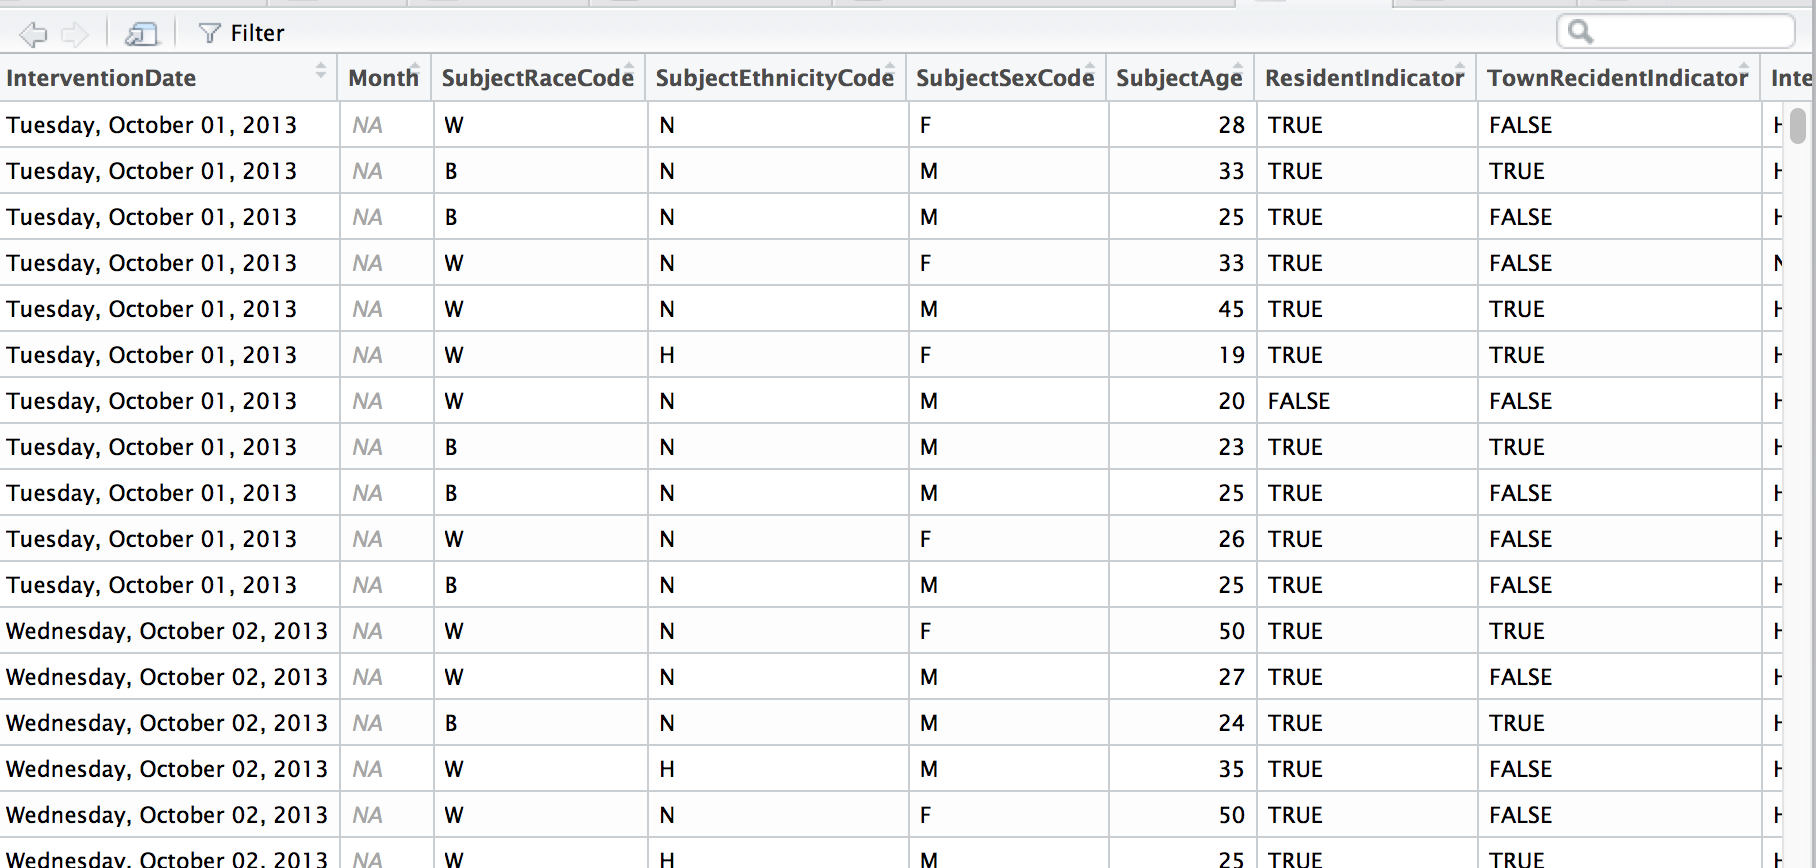
Task: Click the partially visible Inte column header
Action: tap(1790, 78)
